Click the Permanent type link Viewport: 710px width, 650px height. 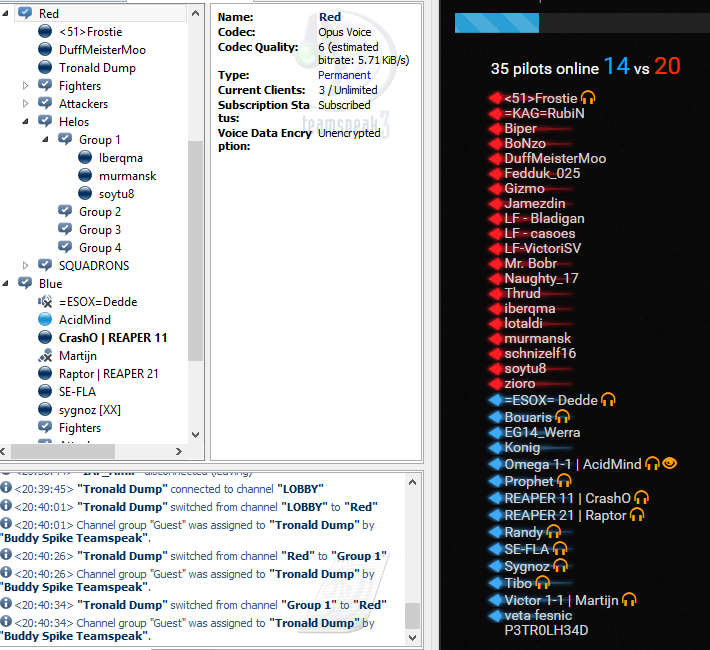pyautogui.click(x=344, y=75)
